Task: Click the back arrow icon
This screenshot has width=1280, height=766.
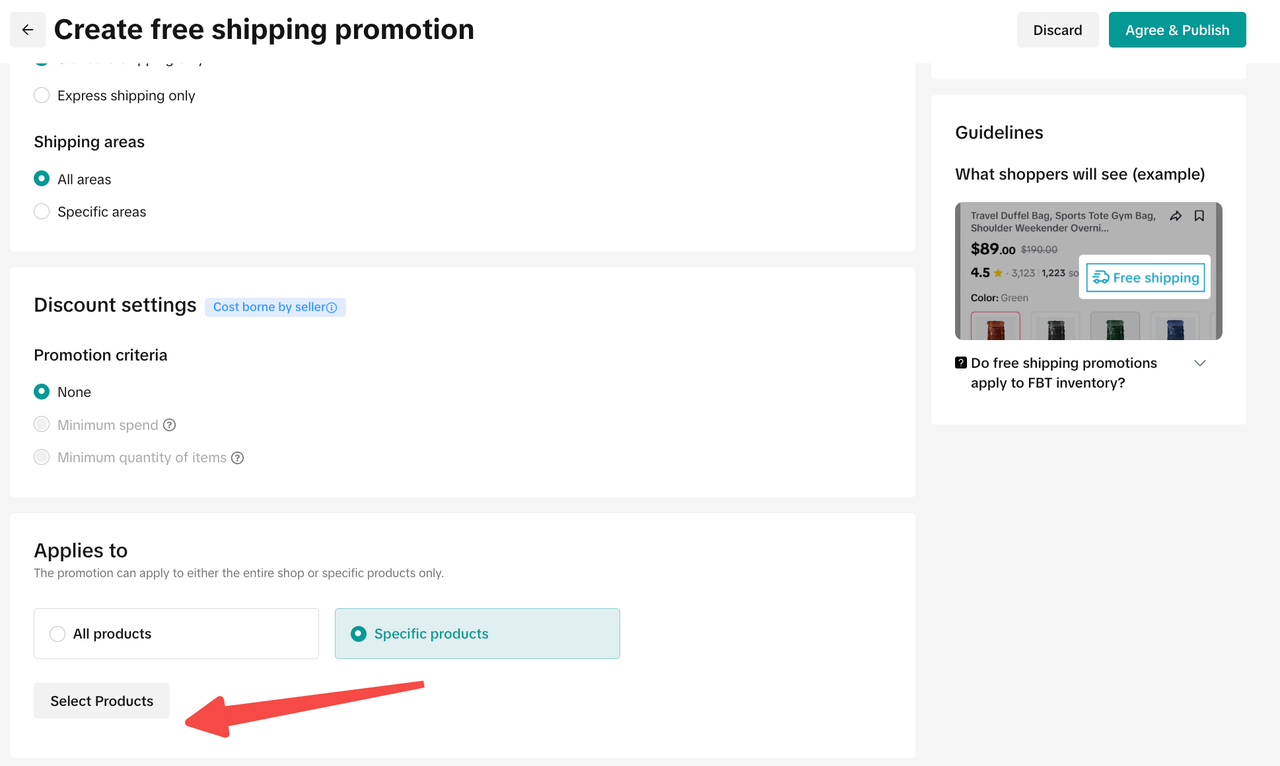Action: click(27, 30)
